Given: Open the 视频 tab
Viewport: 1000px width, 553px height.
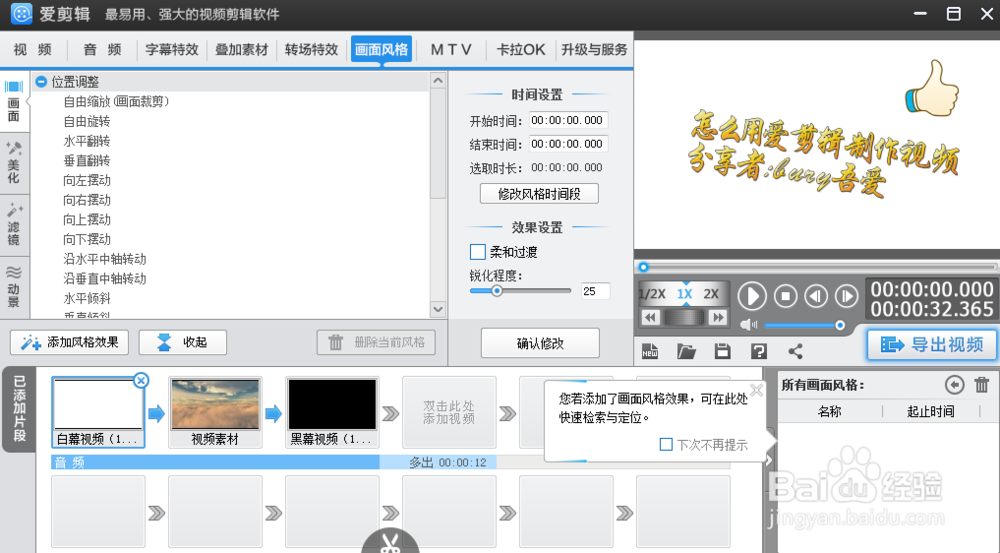Looking at the screenshot, I should coord(33,50).
